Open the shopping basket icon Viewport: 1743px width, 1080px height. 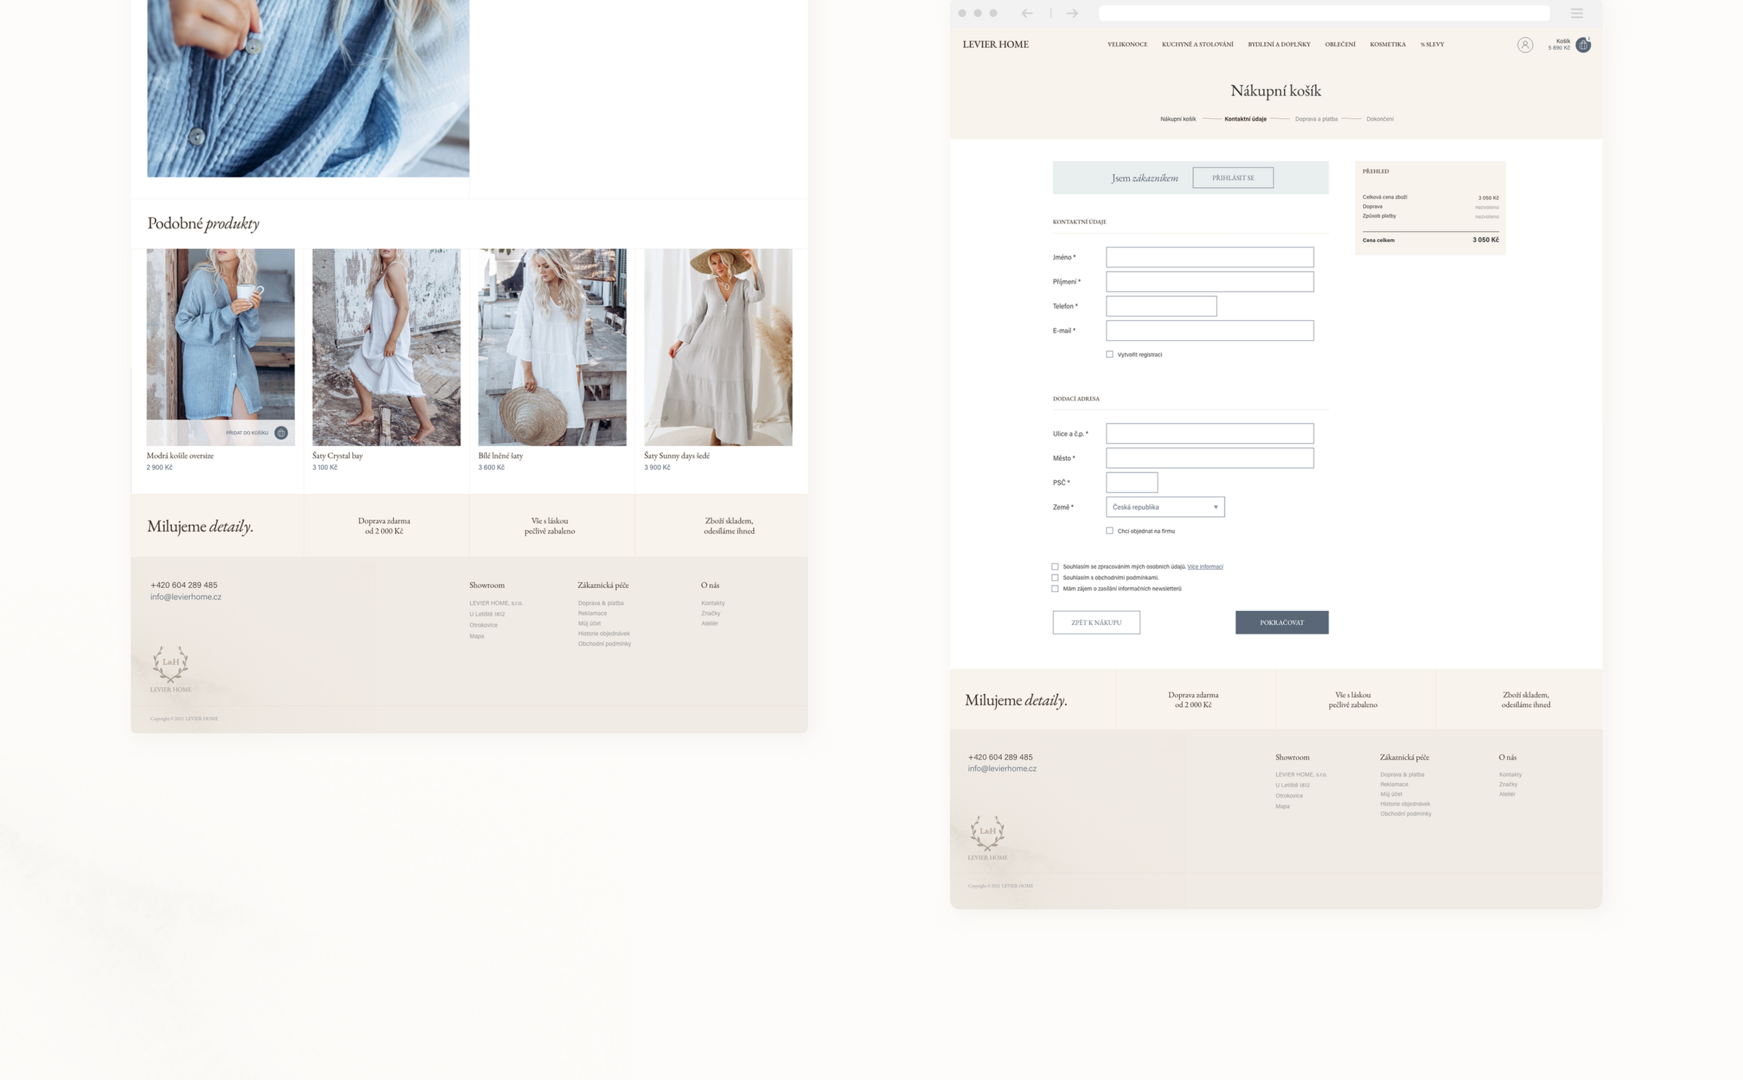tap(1583, 45)
